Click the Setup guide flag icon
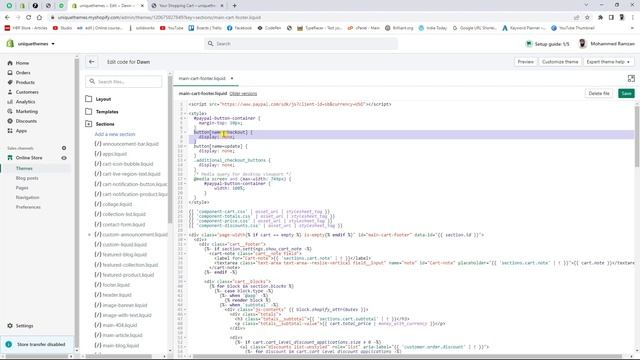 pos(529,44)
